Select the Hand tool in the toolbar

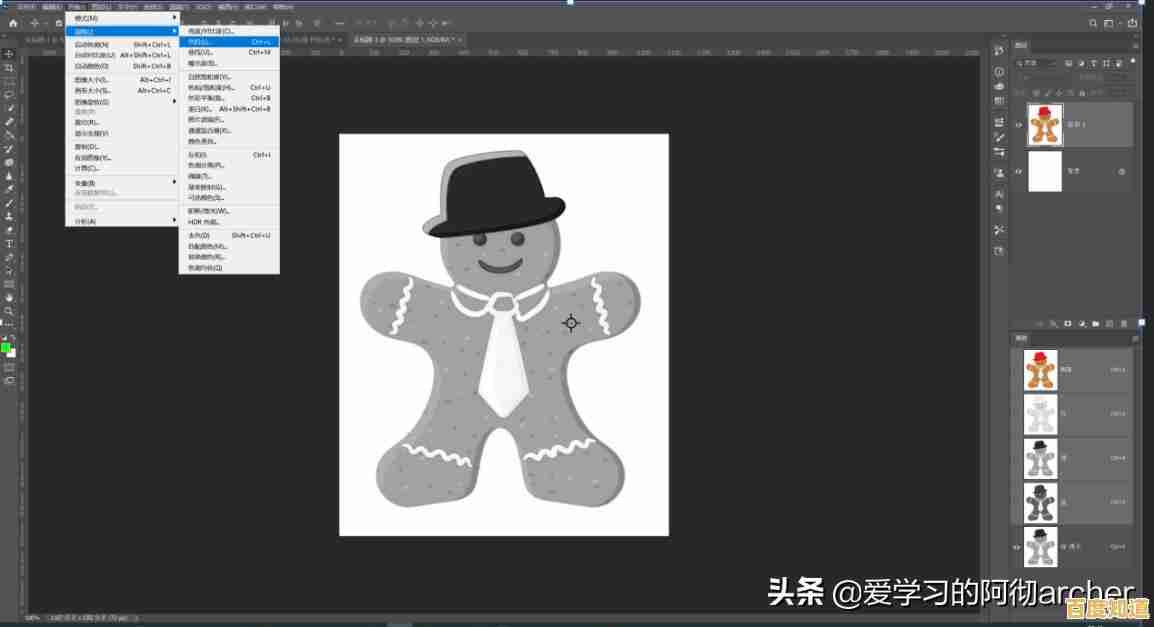tap(9, 297)
